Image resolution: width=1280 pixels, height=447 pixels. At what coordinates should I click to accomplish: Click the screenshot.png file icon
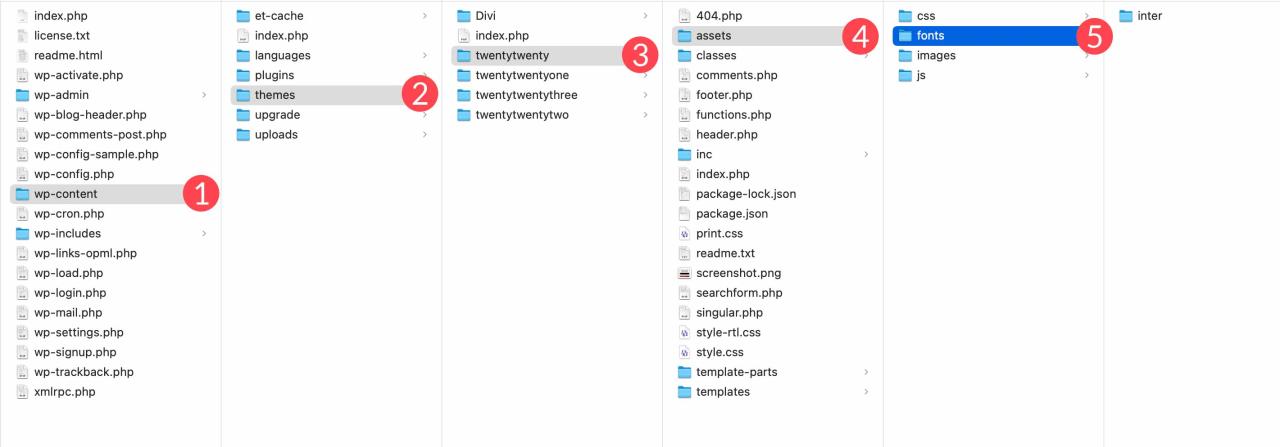pos(685,273)
